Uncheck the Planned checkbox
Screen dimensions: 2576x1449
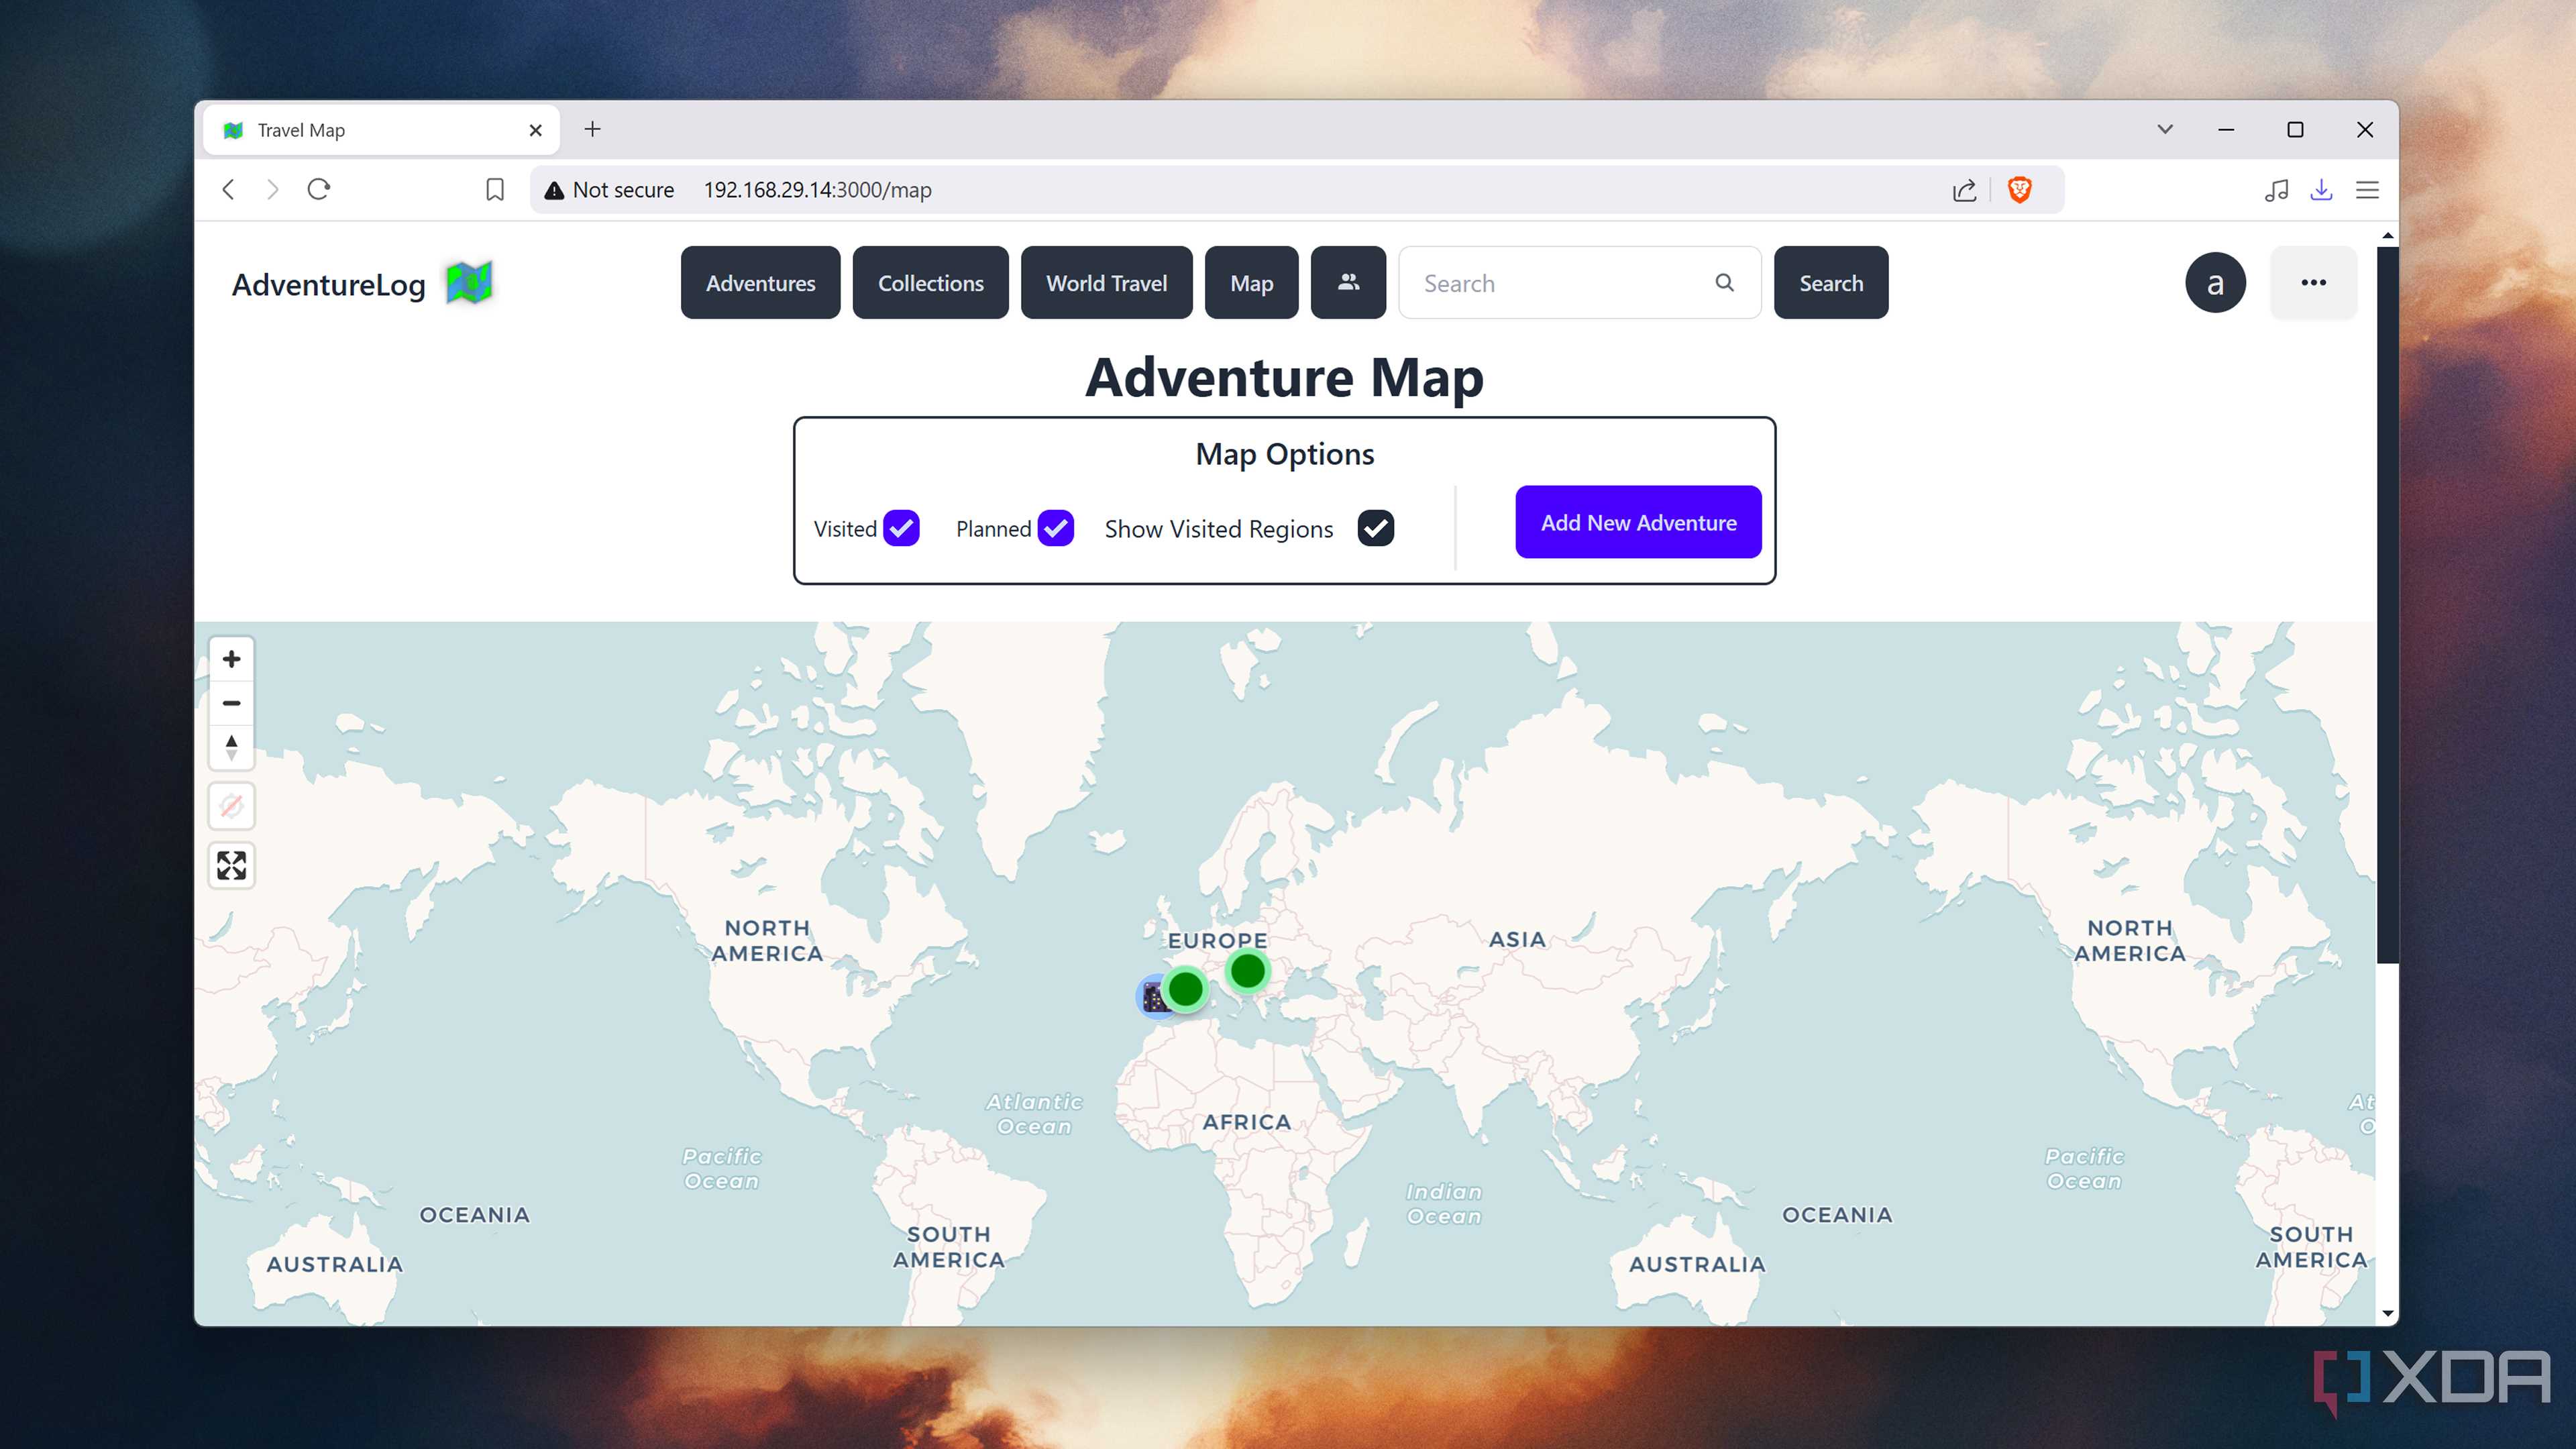tap(1055, 528)
